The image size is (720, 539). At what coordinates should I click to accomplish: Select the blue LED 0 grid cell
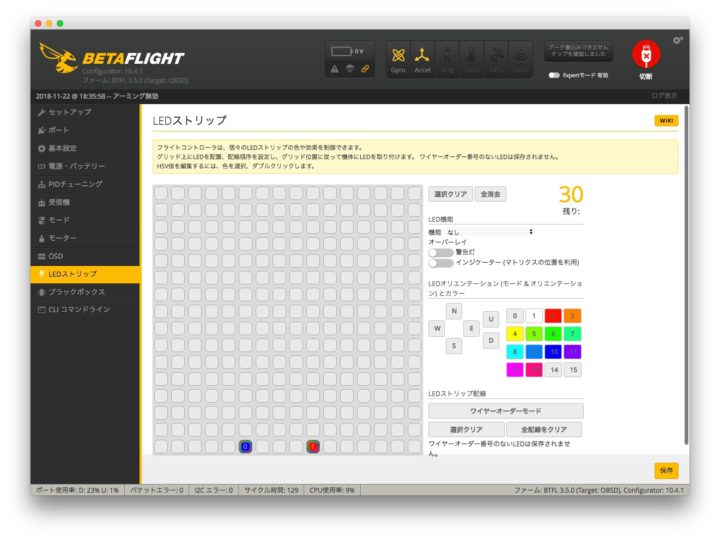pos(245,446)
